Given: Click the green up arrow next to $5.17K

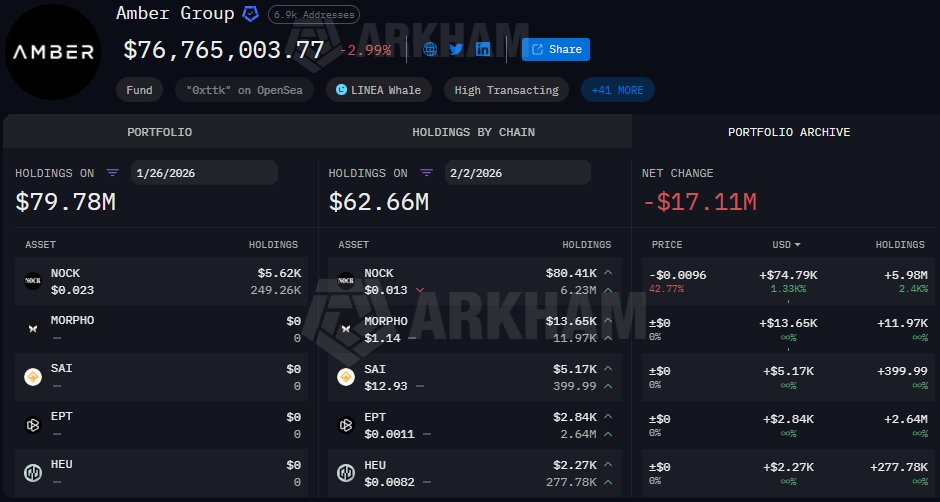Looking at the screenshot, I should pos(608,369).
